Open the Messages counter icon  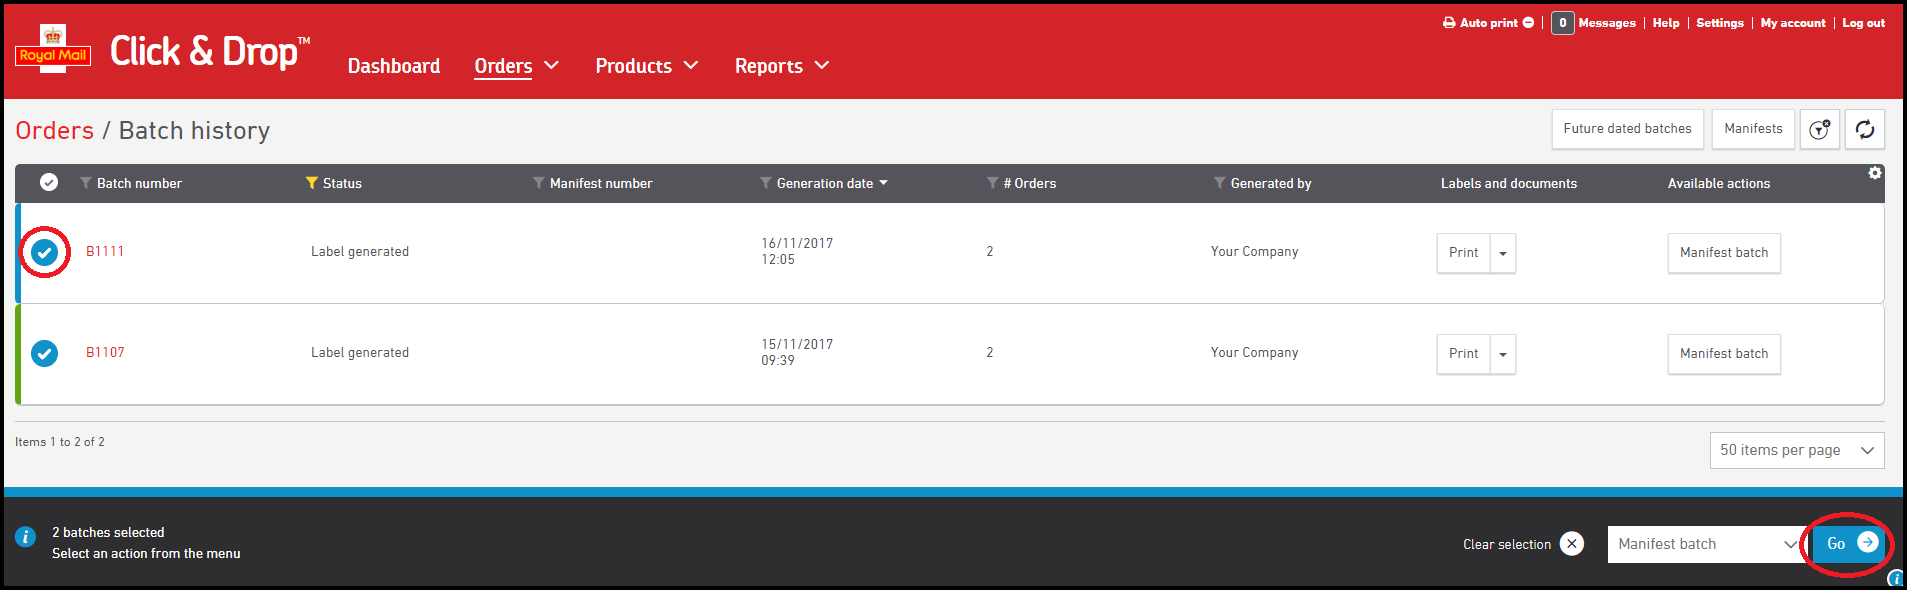[x=1562, y=23]
